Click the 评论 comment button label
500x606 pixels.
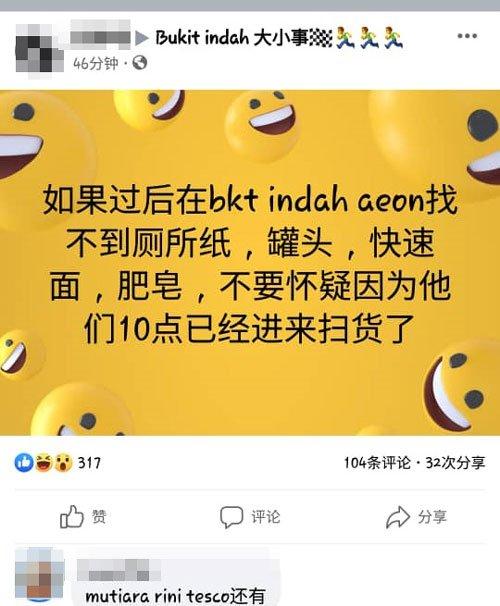(x=265, y=517)
